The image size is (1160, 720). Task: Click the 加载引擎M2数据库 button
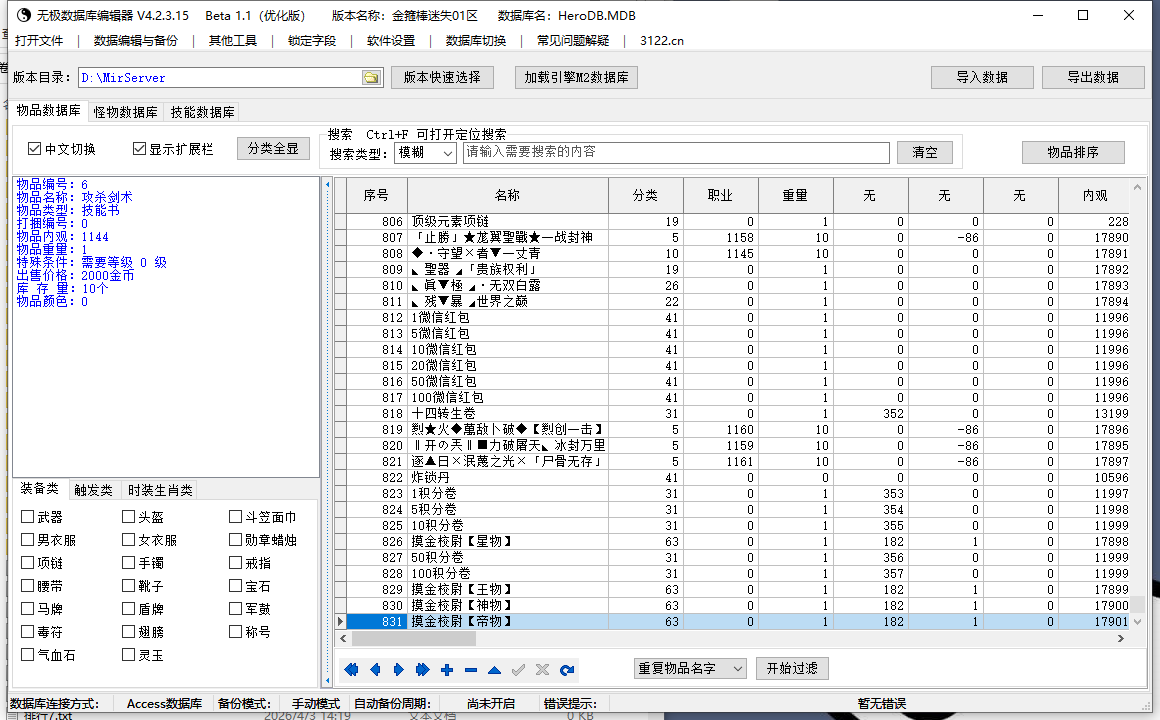click(576, 77)
